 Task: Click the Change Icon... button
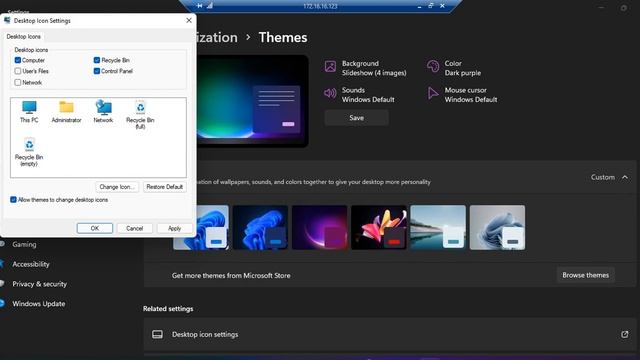coord(117,187)
